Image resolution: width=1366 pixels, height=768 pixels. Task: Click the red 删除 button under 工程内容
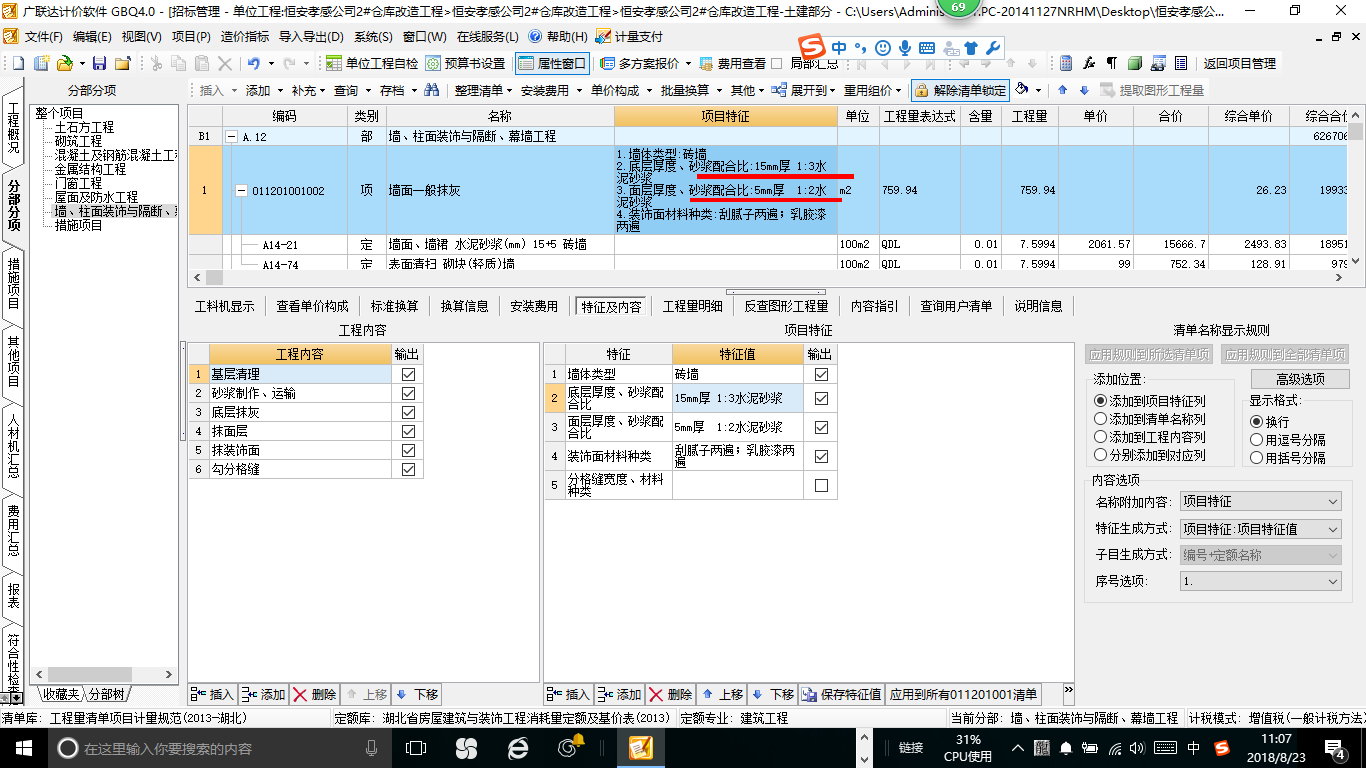(x=315, y=694)
